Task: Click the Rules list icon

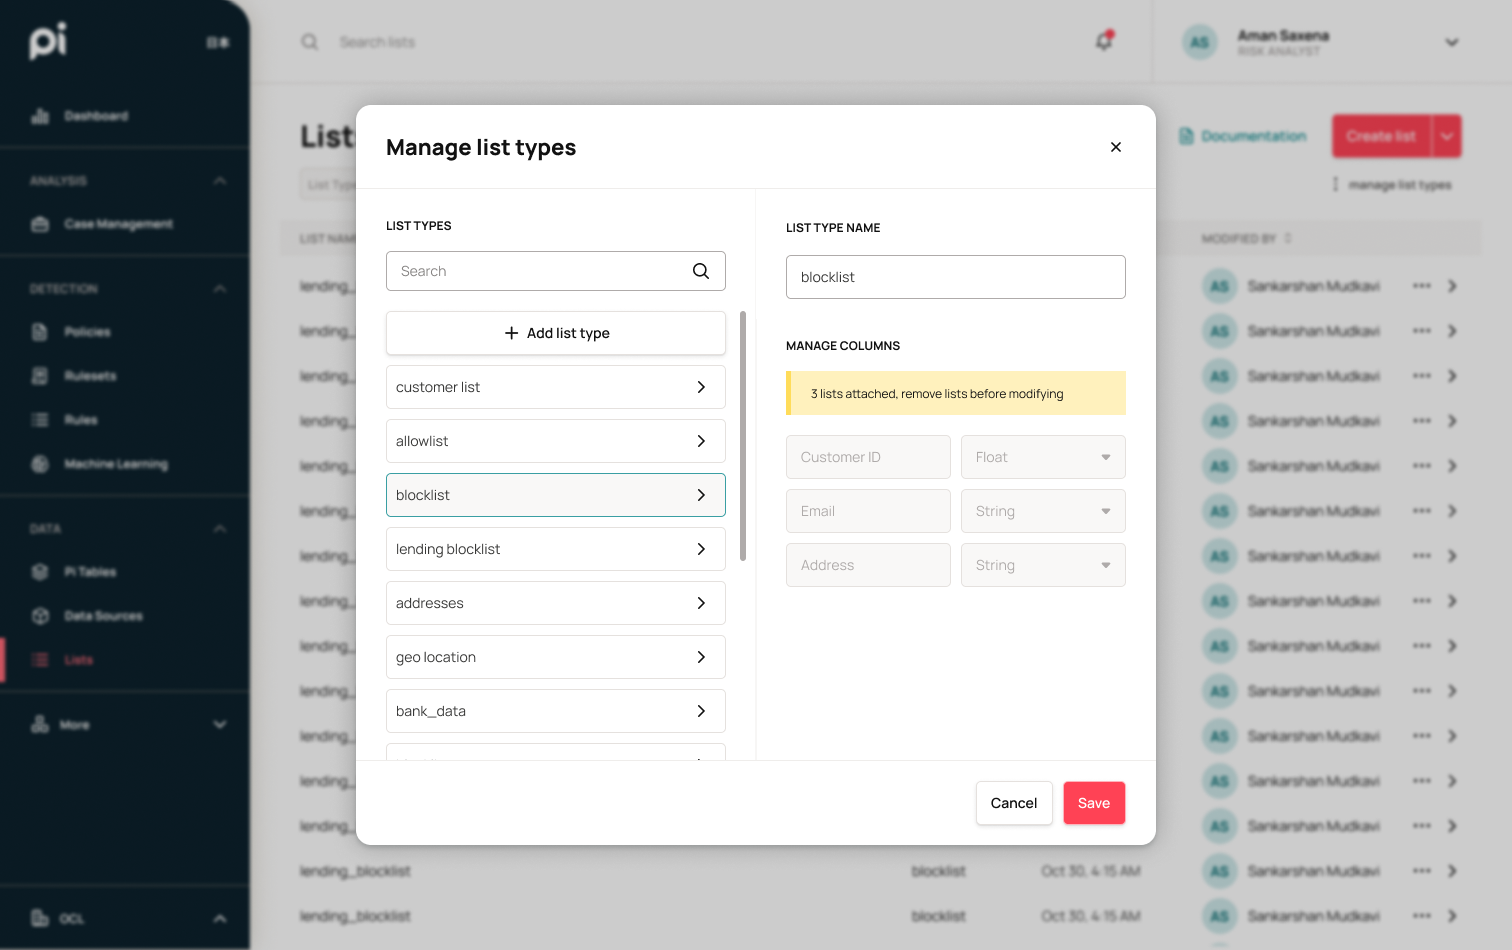Action: coord(40,420)
